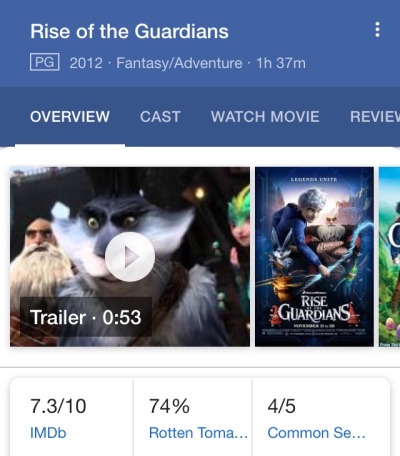This screenshot has height=456, width=400.
Task: Switch to the Cast tab
Action: 160,117
